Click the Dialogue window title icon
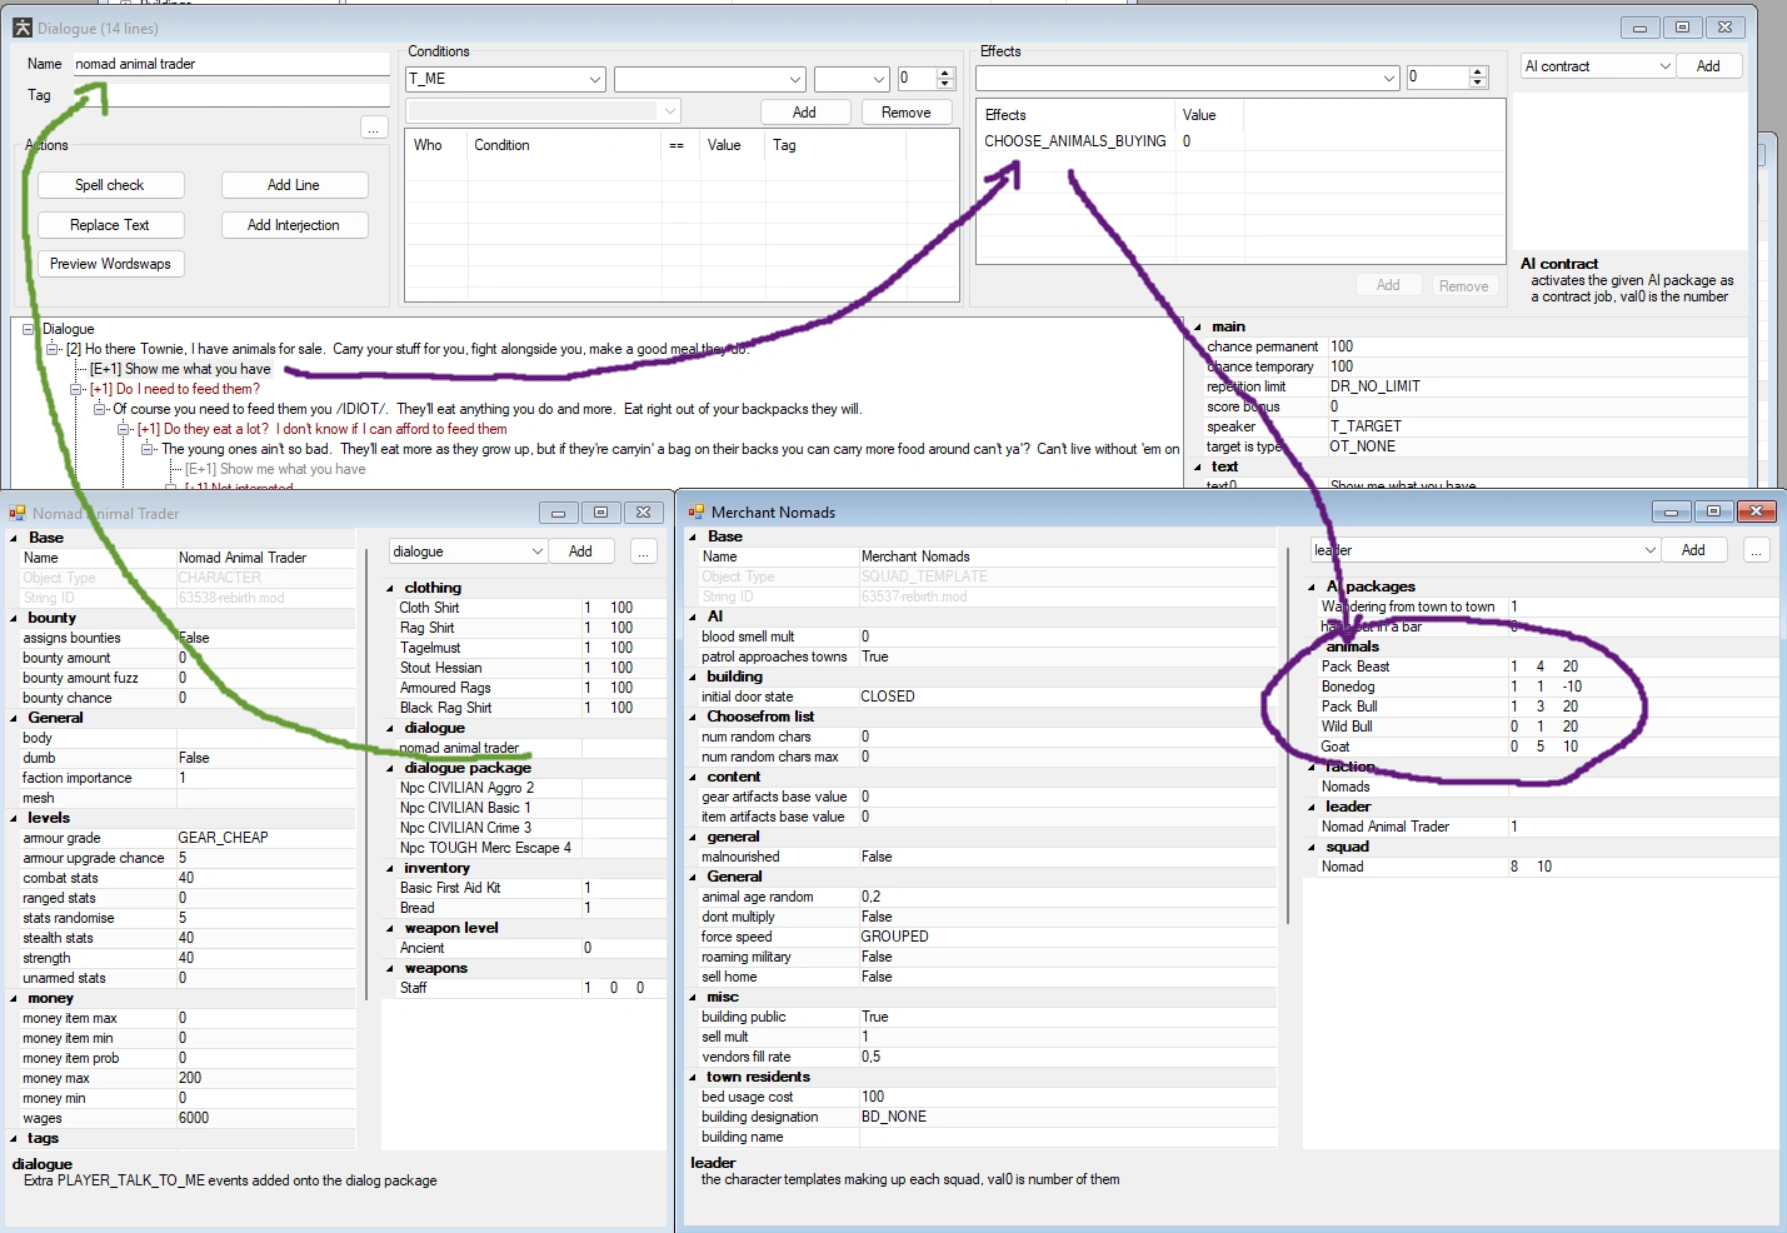 [22, 28]
